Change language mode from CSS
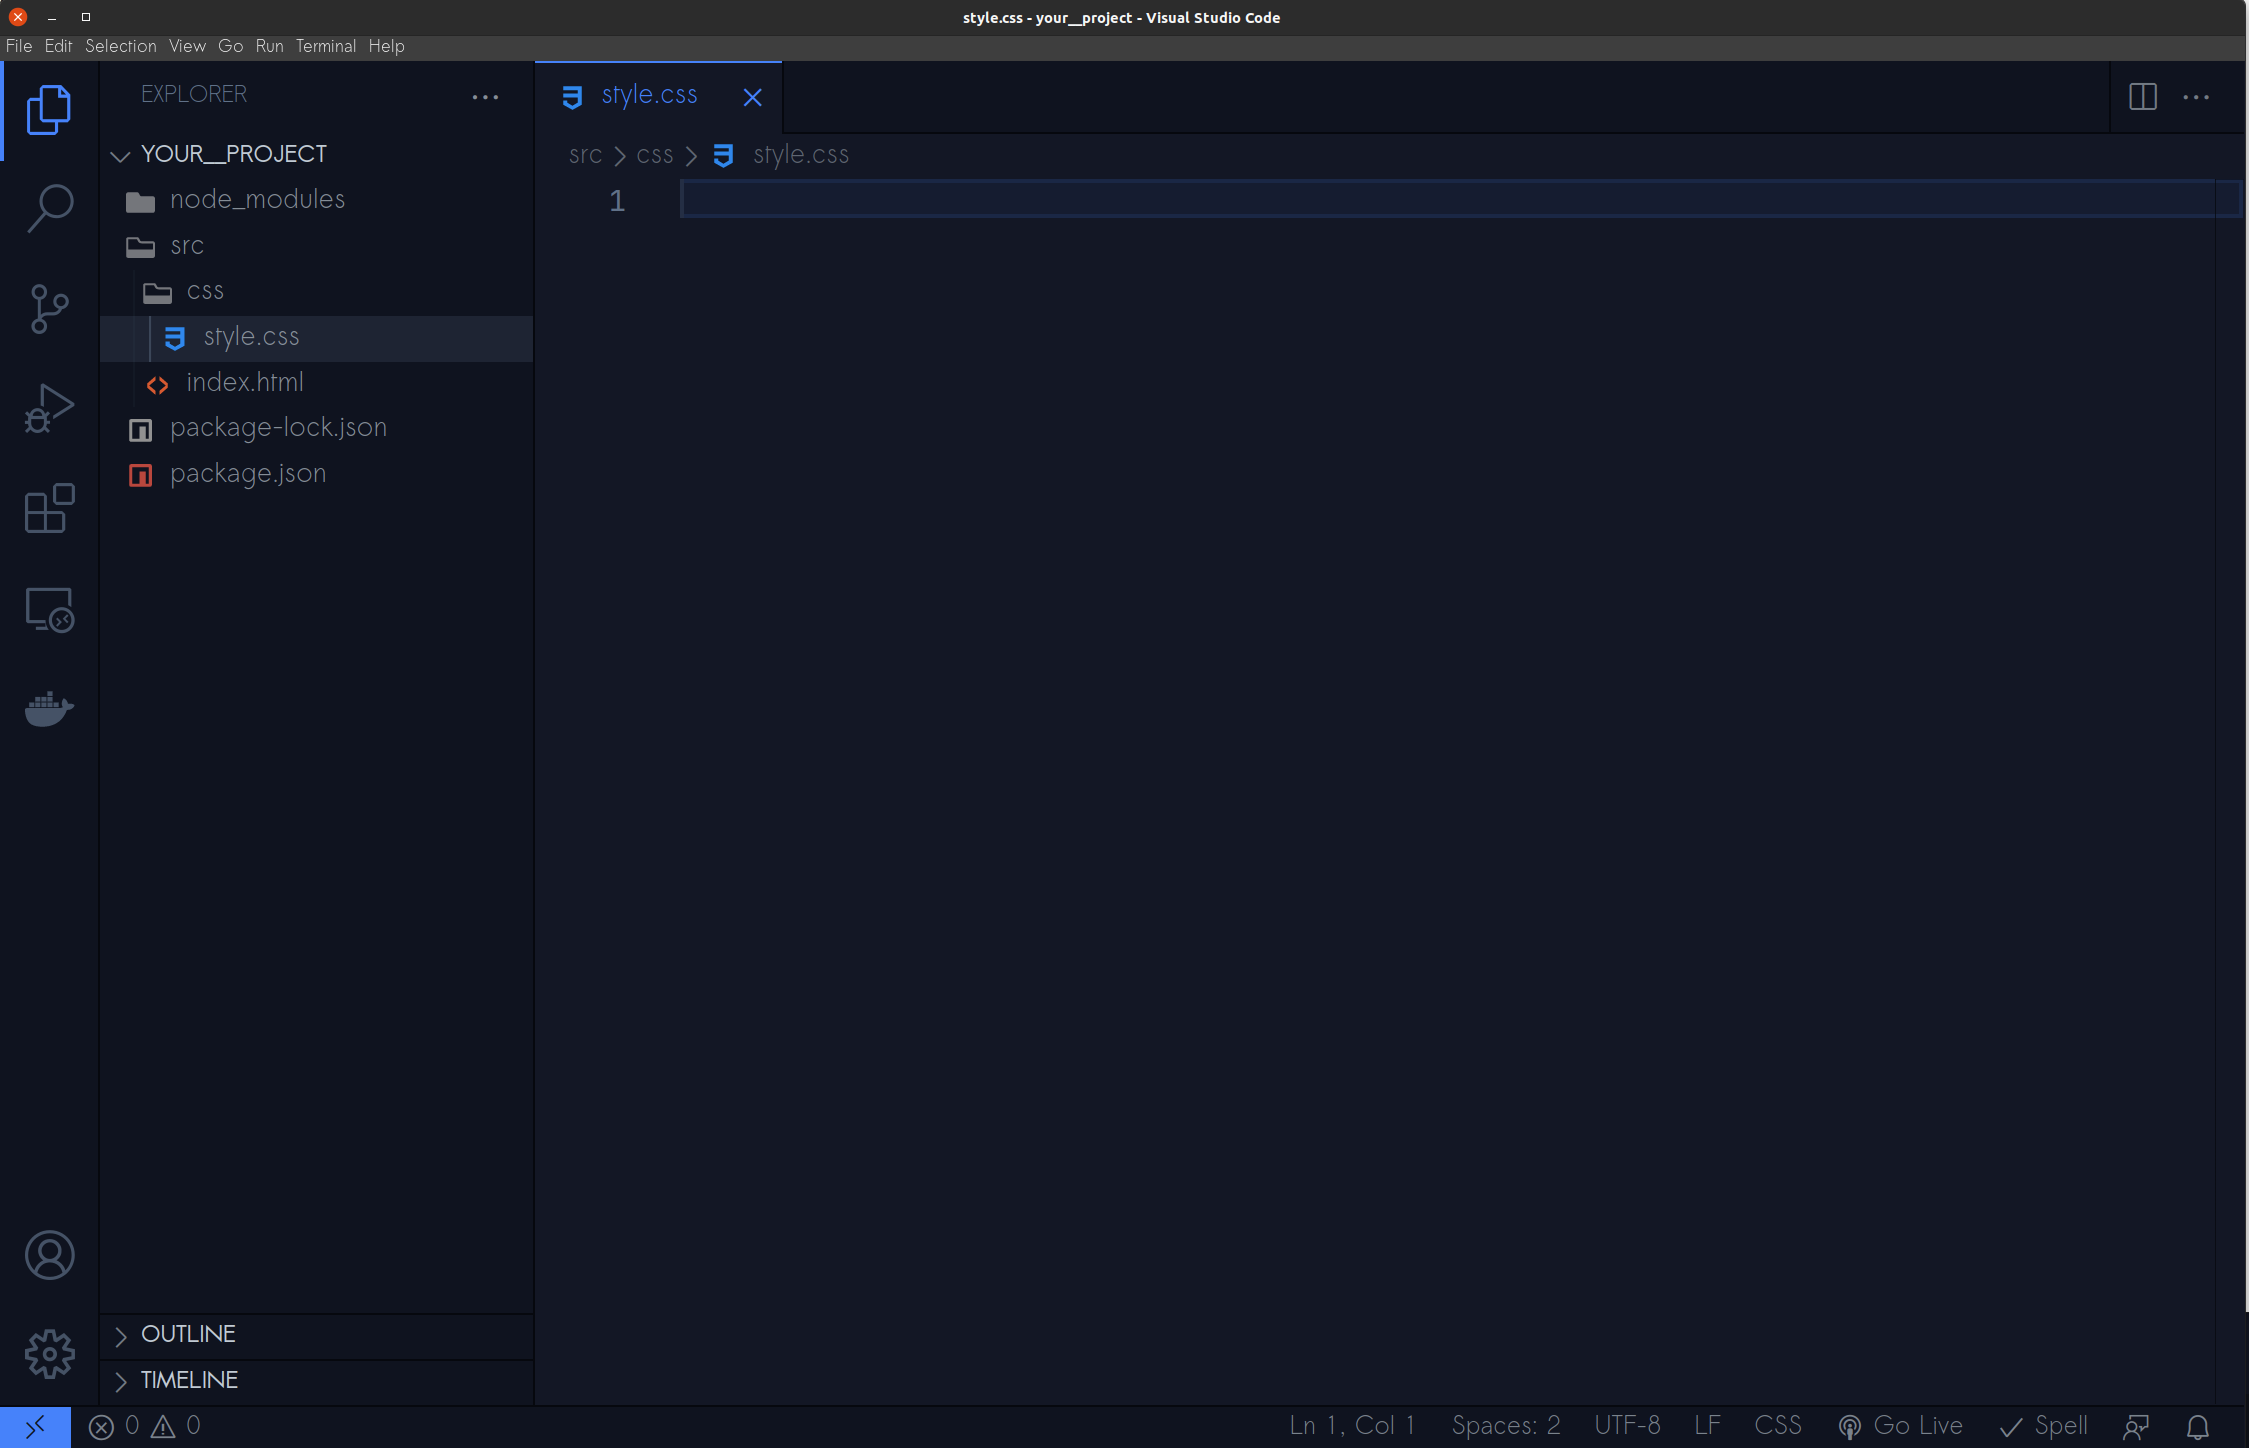Screen dimensions: 2249x1448 (x=1778, y=1426)
